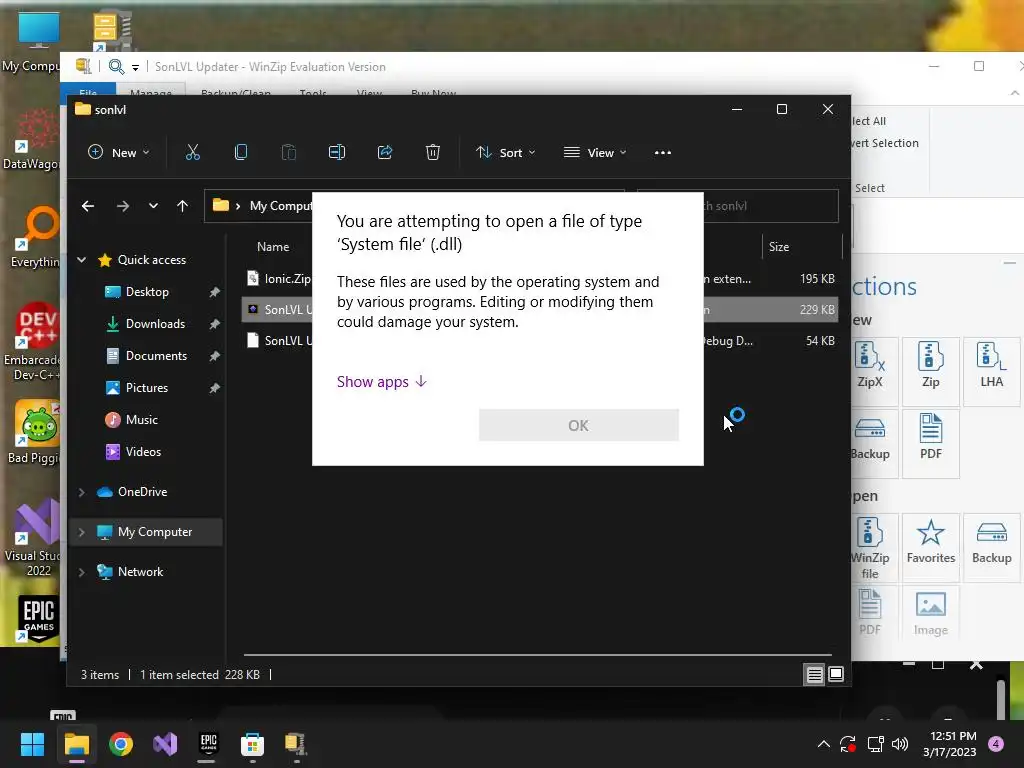Open the New dropdown button
The height and width of the screenshot is (768, 1024).
[x=119, y=153]
